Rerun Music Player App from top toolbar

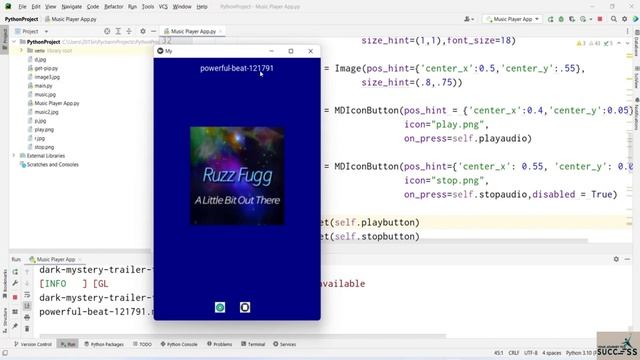(551, 19)
